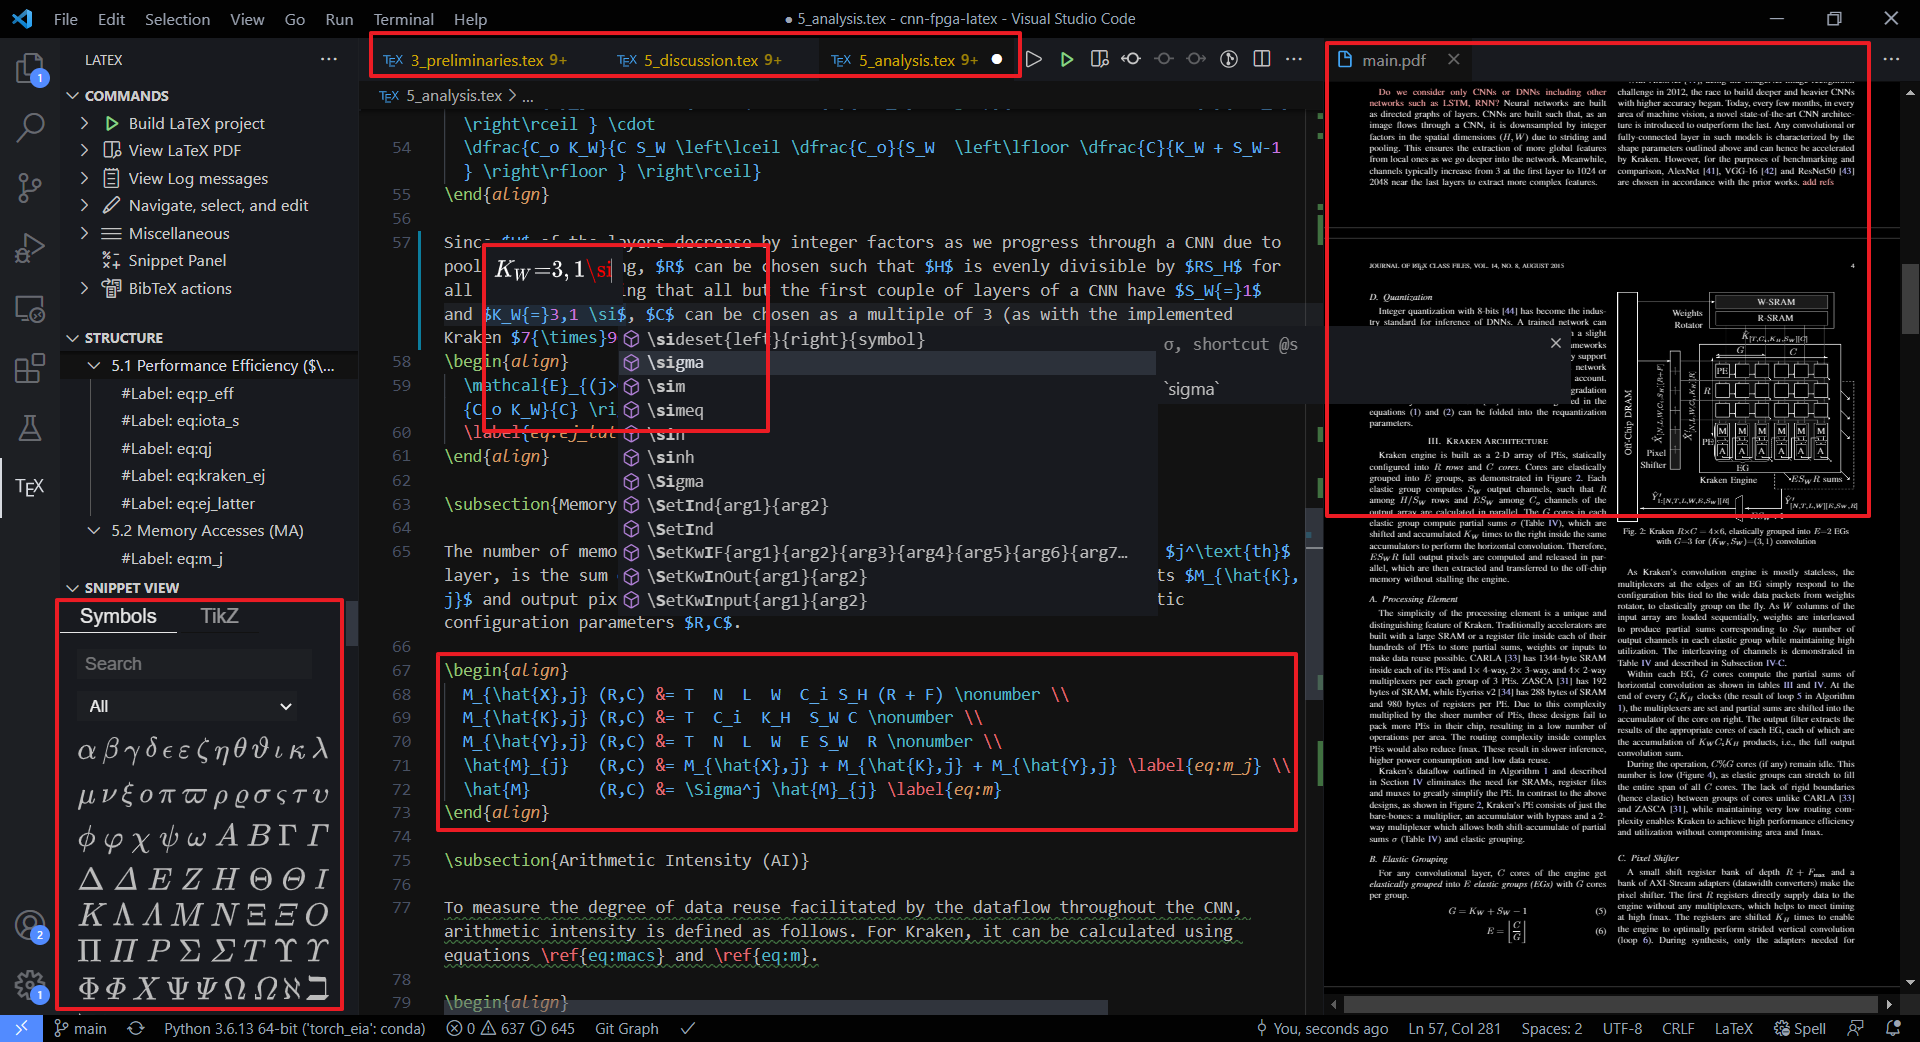Switch to the TikZ tab

click(219, 616)
